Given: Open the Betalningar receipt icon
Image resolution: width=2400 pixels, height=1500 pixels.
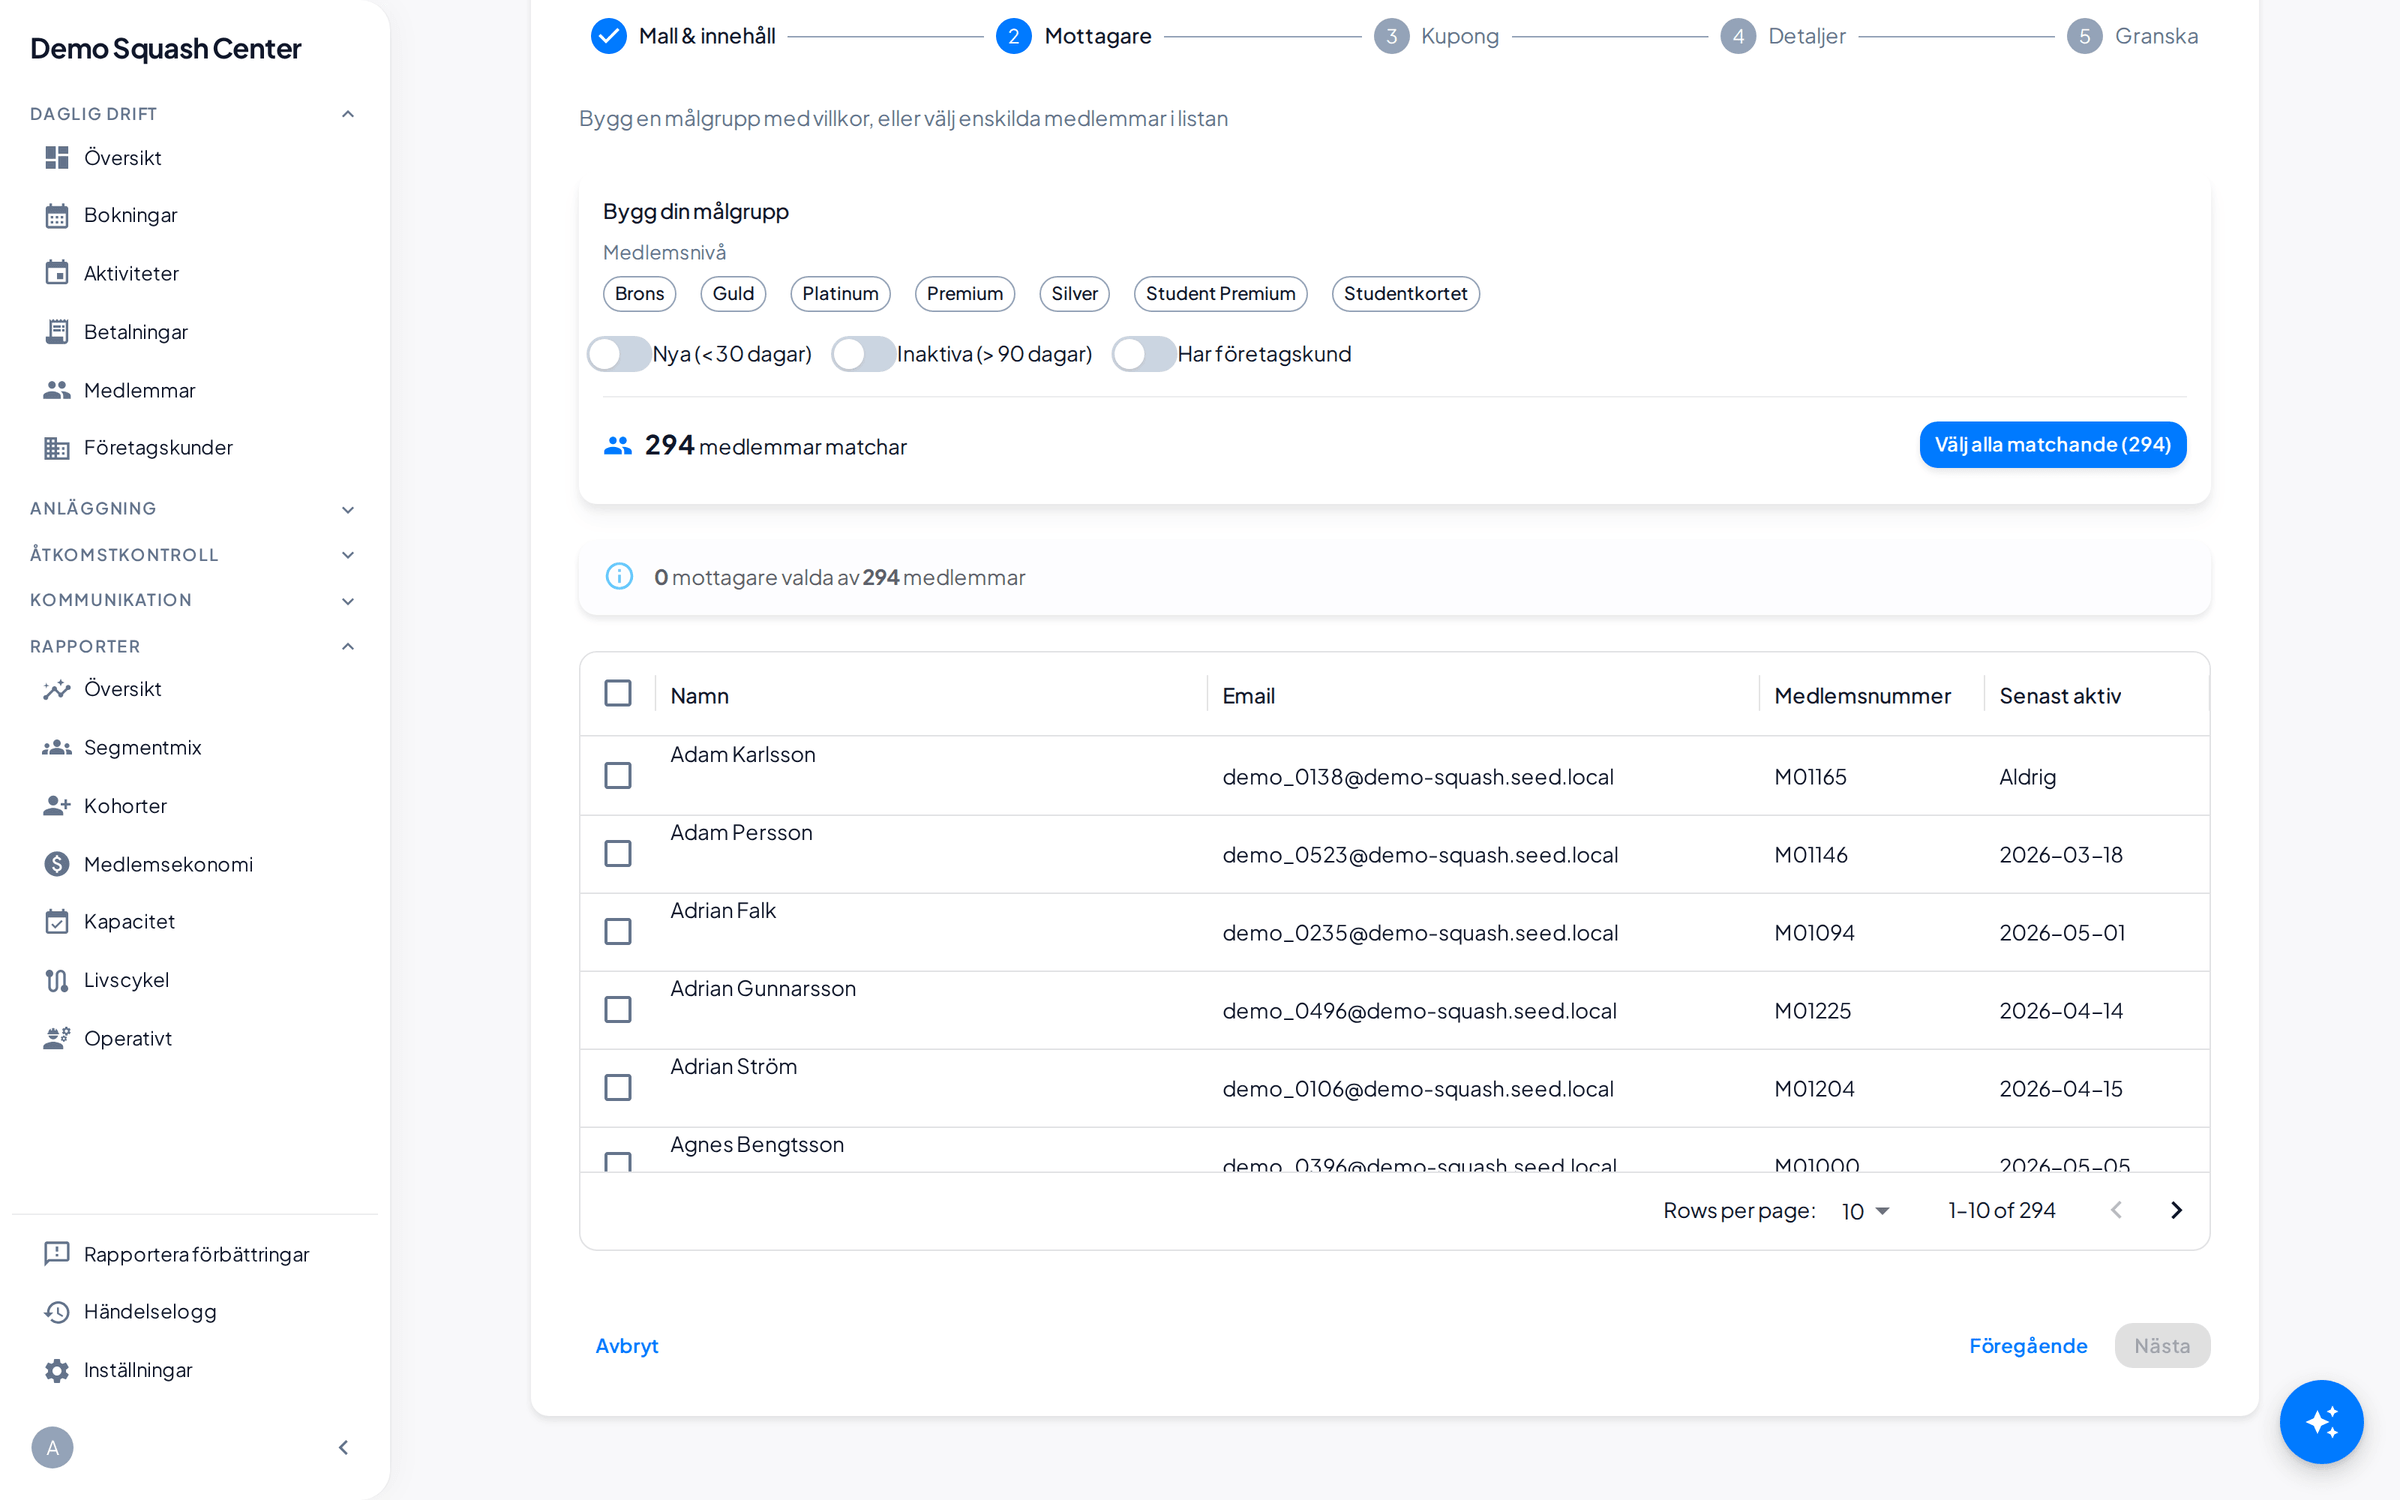Looking at the screenshot, I should 57,331.
